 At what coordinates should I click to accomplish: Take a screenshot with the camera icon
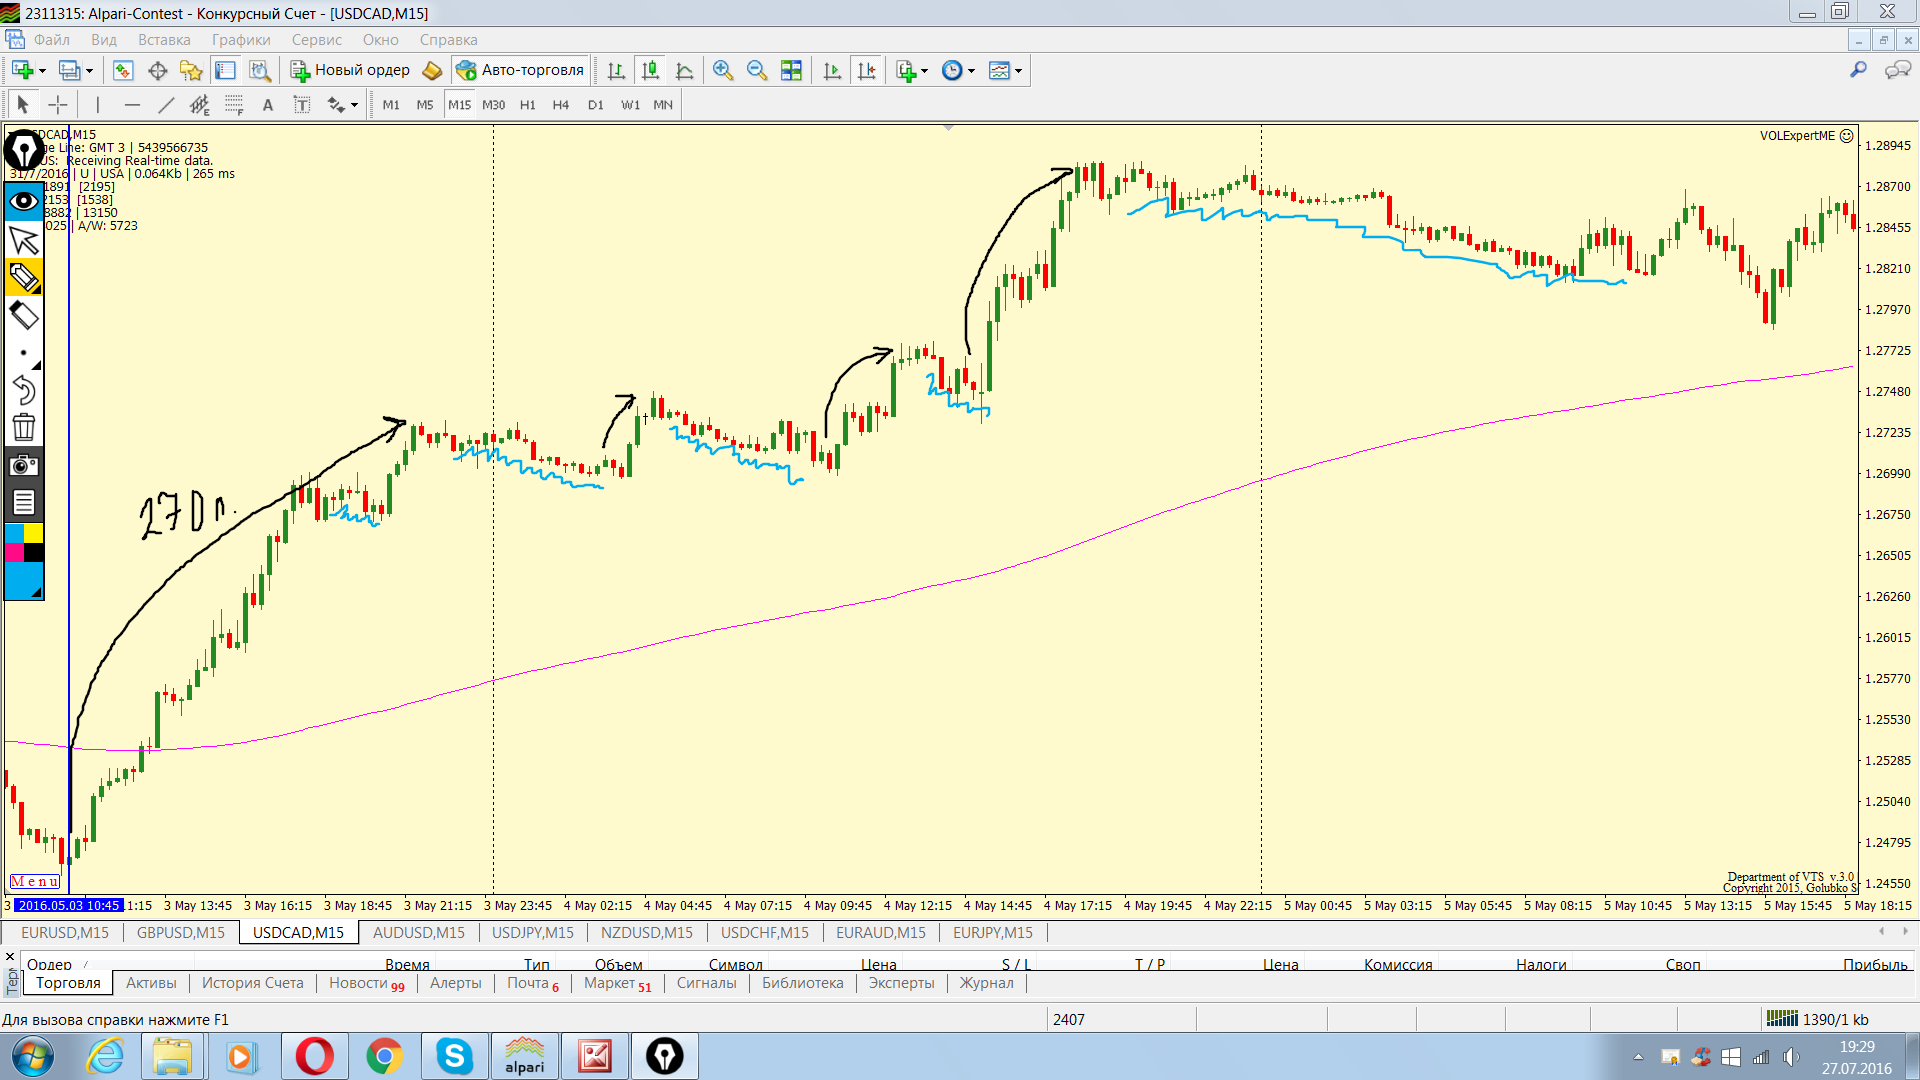point(24,465)
